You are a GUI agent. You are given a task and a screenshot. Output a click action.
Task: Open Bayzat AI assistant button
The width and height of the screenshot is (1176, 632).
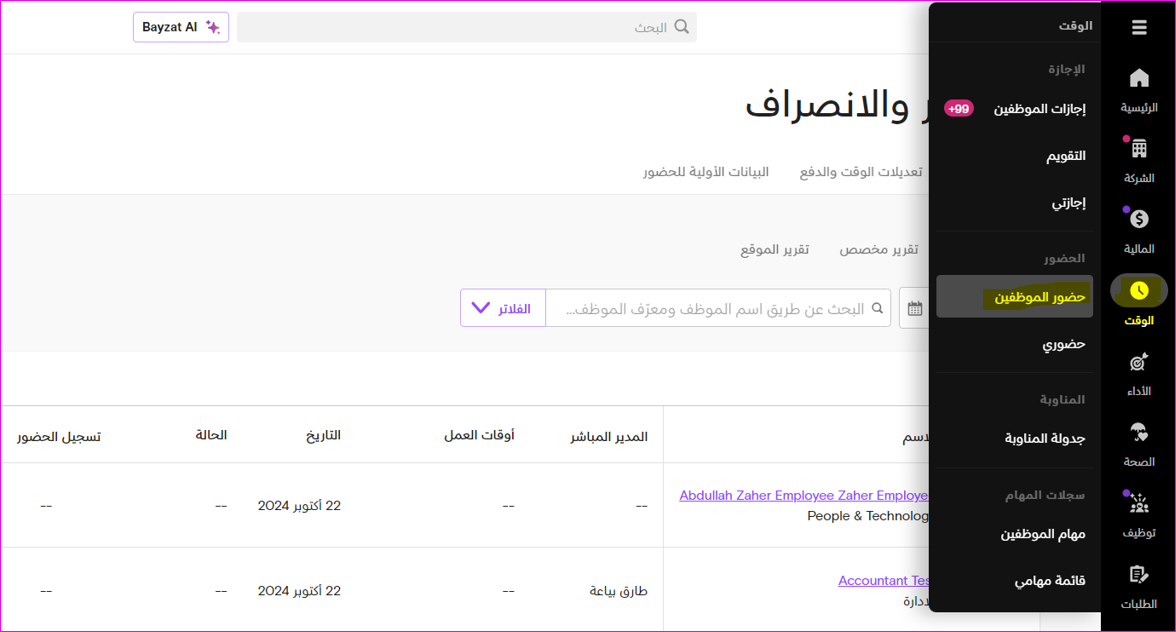pos(181,28)
